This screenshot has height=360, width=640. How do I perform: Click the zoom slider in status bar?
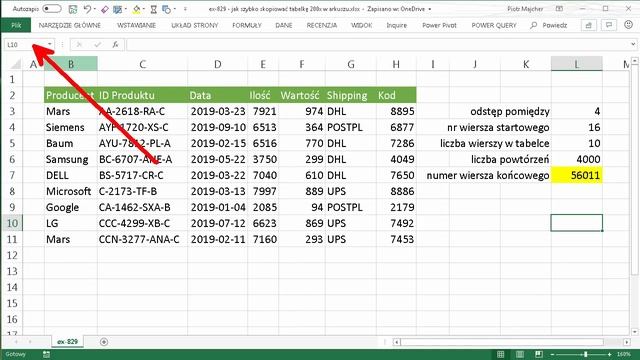[x=585, y=354]
